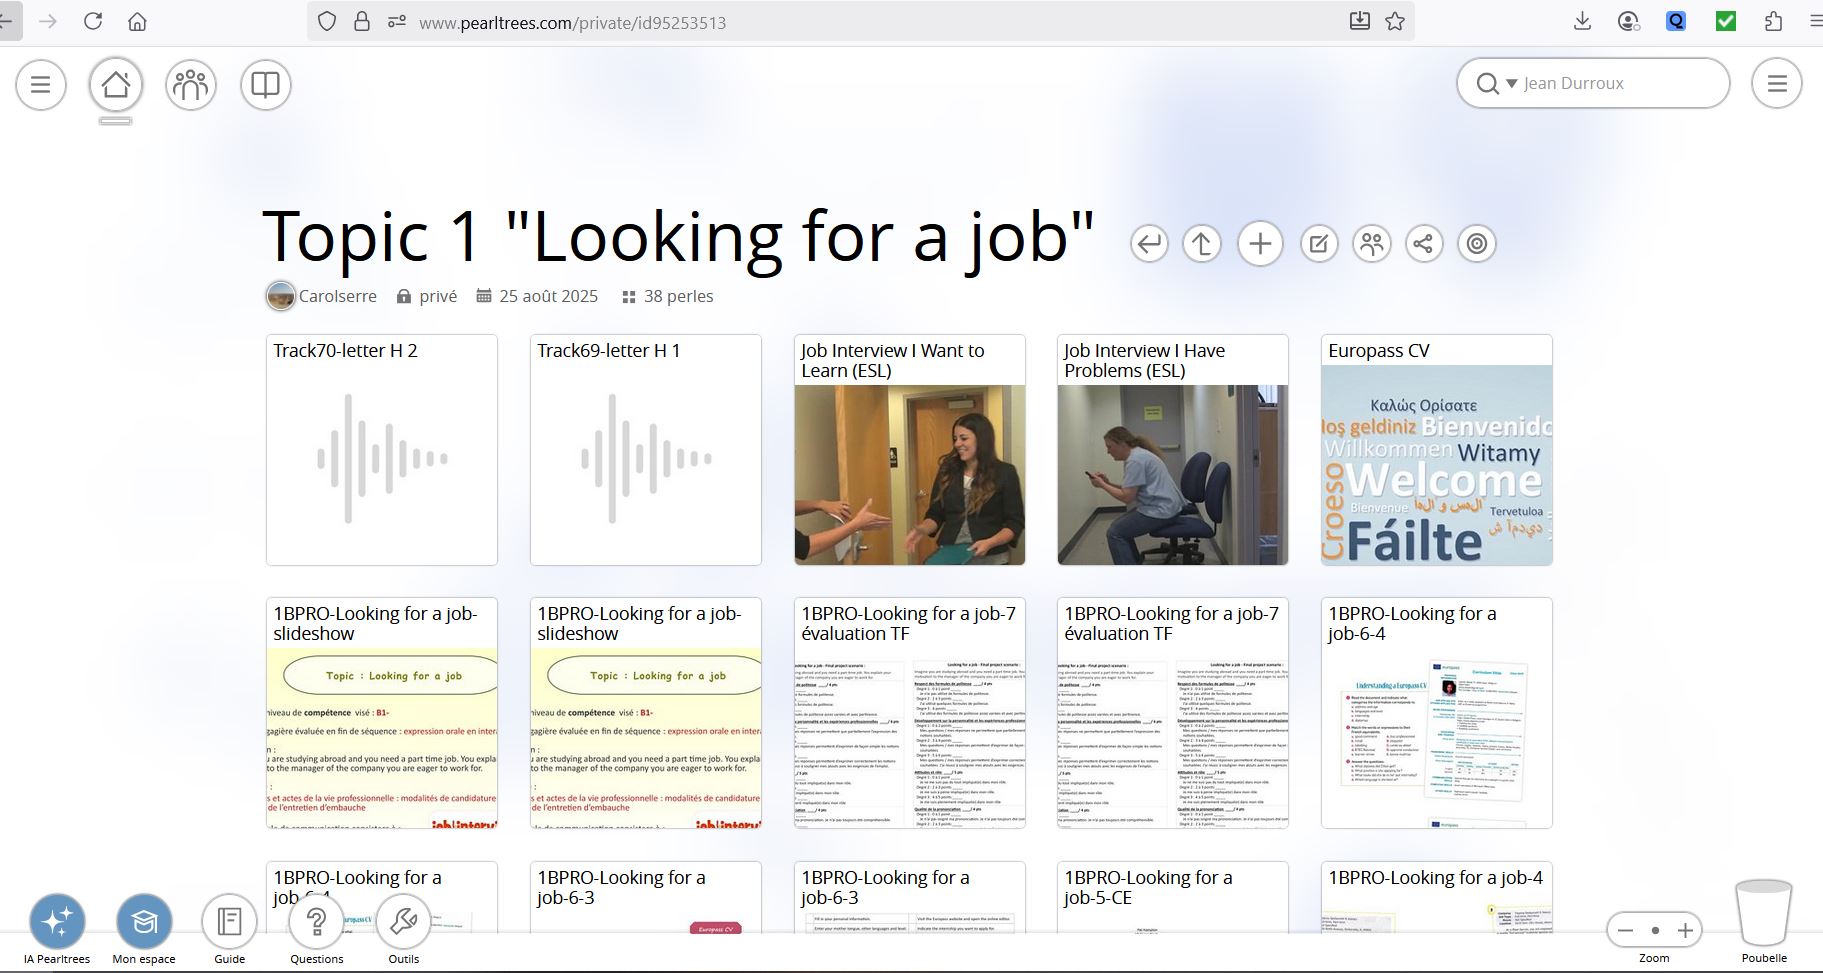
Task: Click the back arrow icon beside title
Action: point(1149,243)
